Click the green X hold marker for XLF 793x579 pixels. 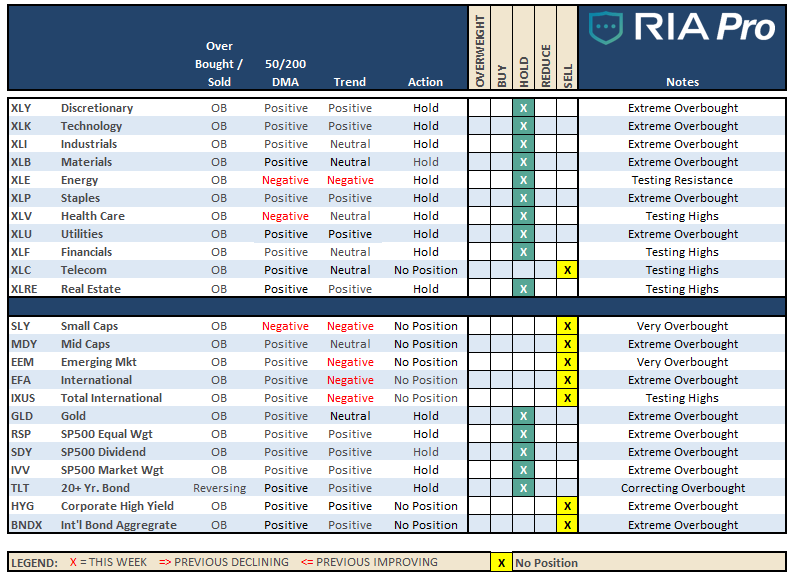coord(523,252)
